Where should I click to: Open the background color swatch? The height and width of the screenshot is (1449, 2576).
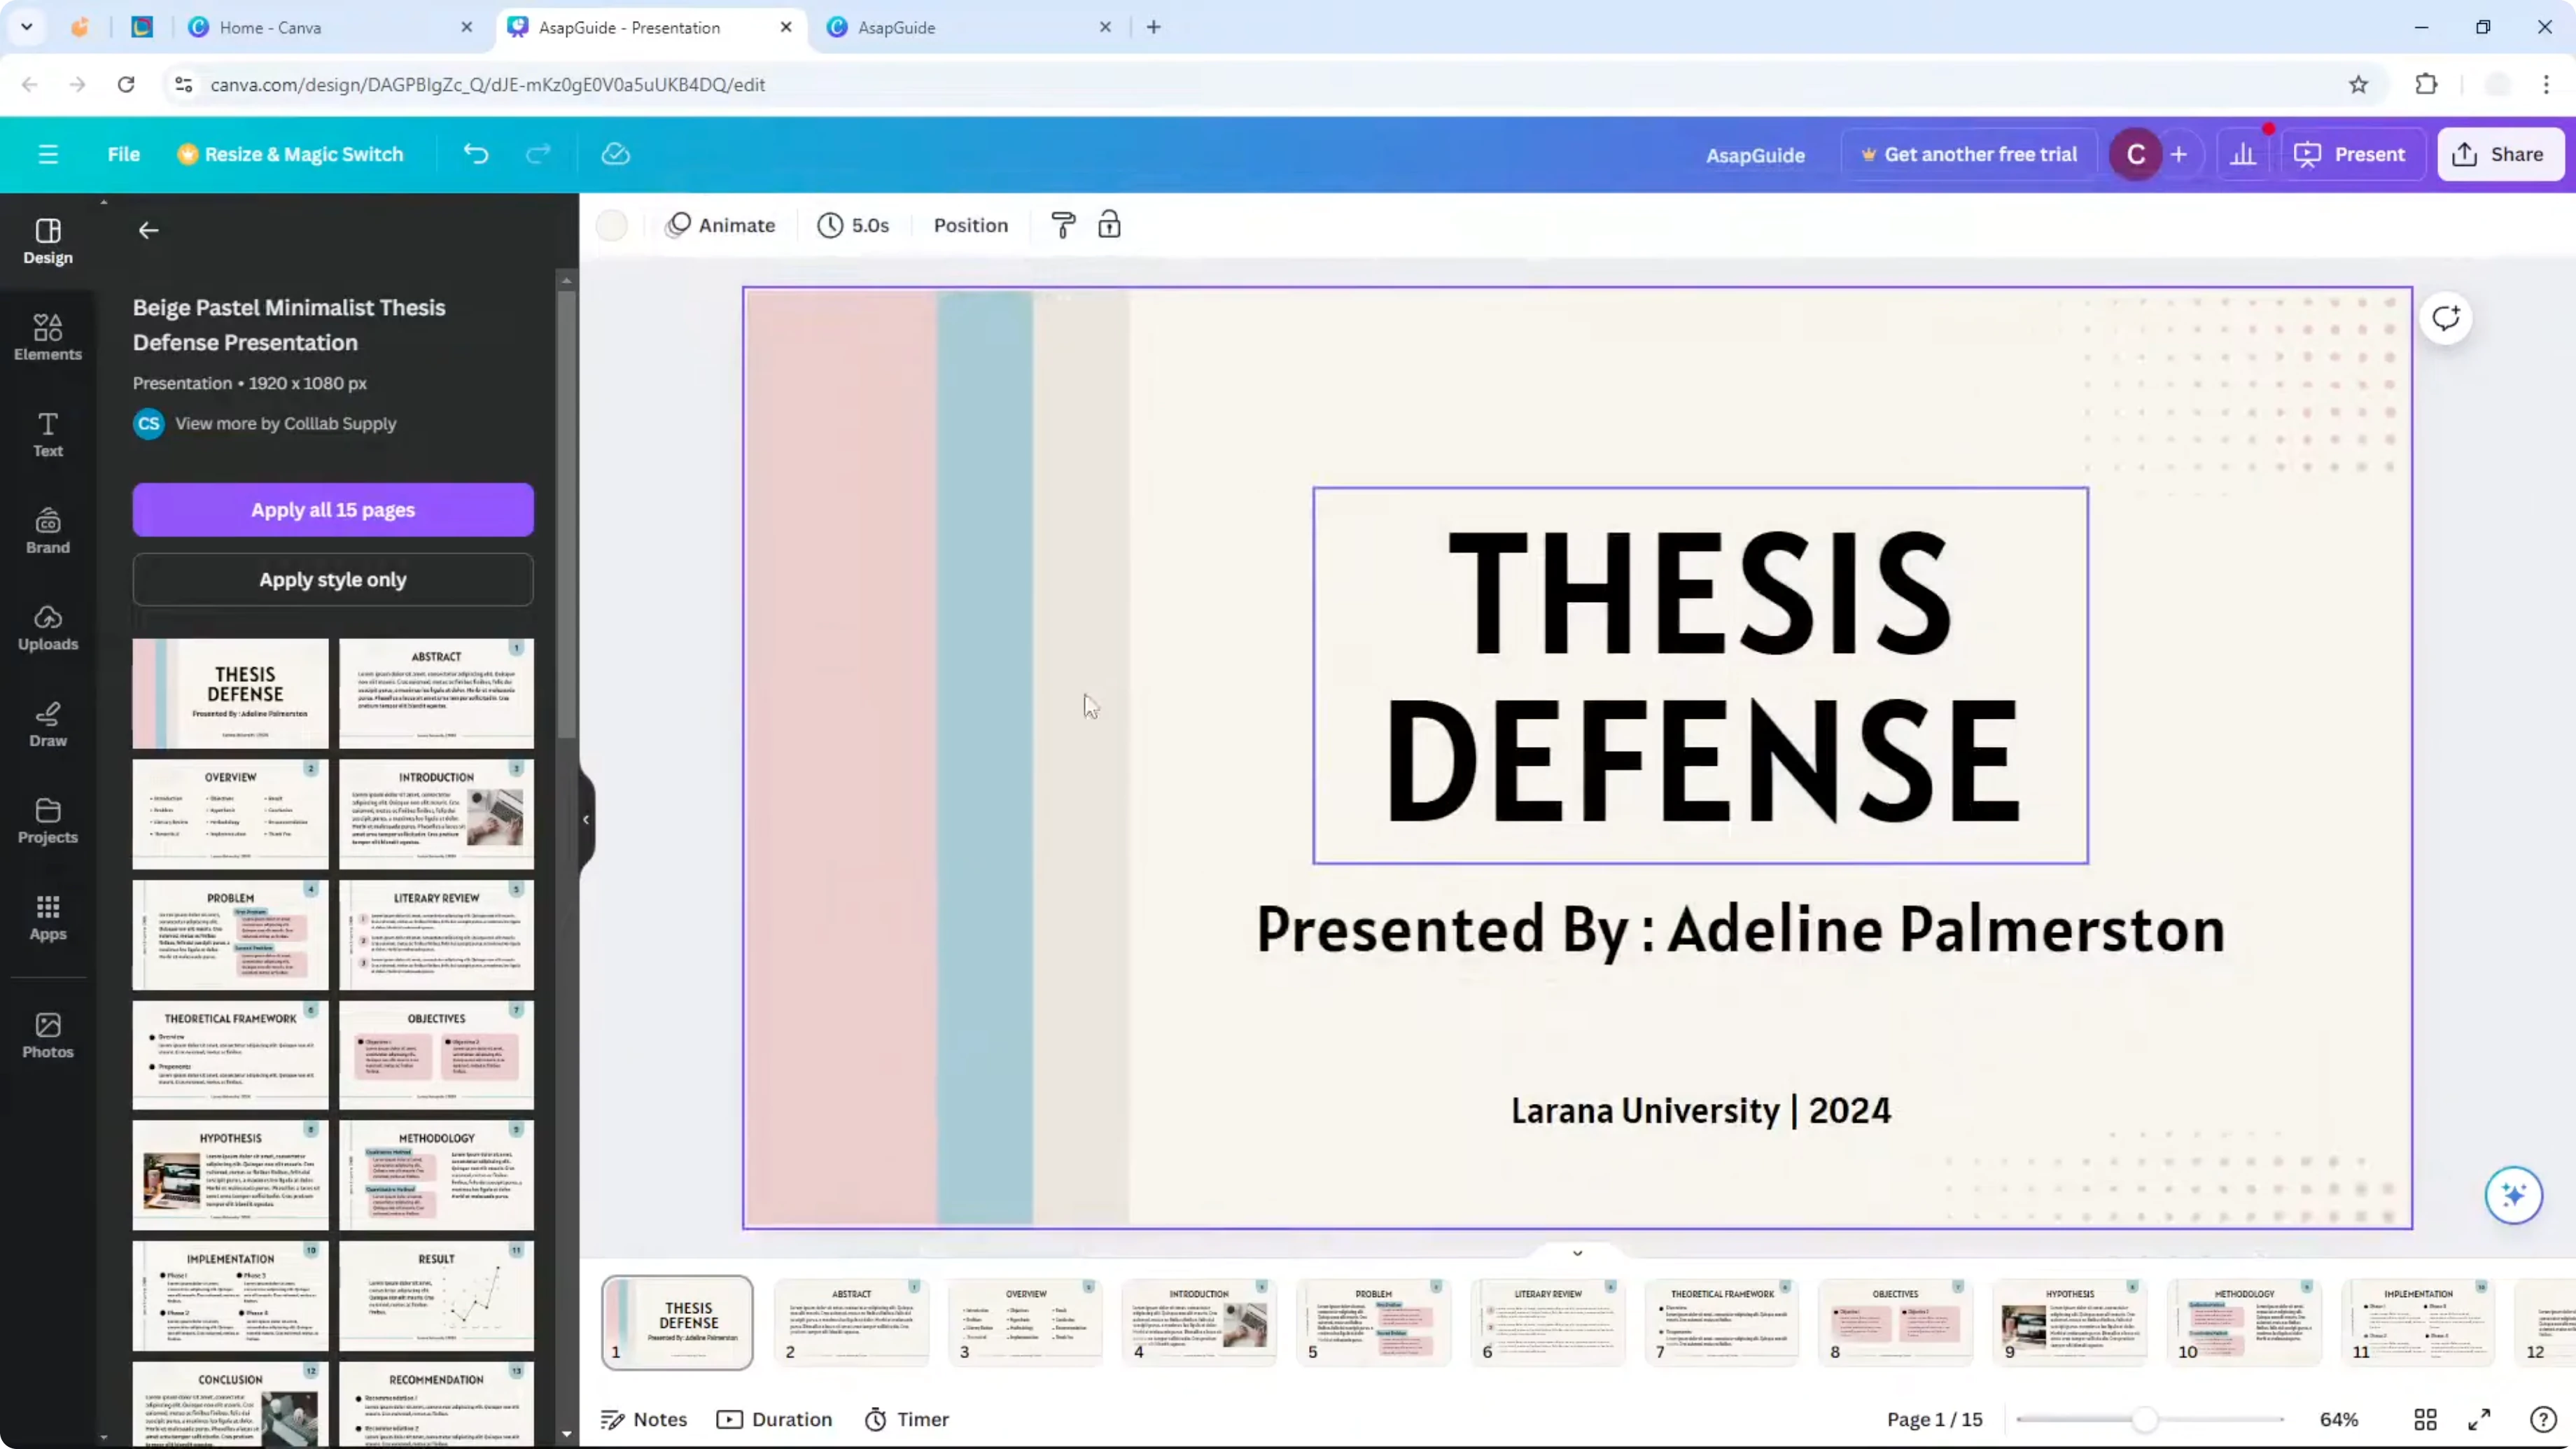point(612,225)
